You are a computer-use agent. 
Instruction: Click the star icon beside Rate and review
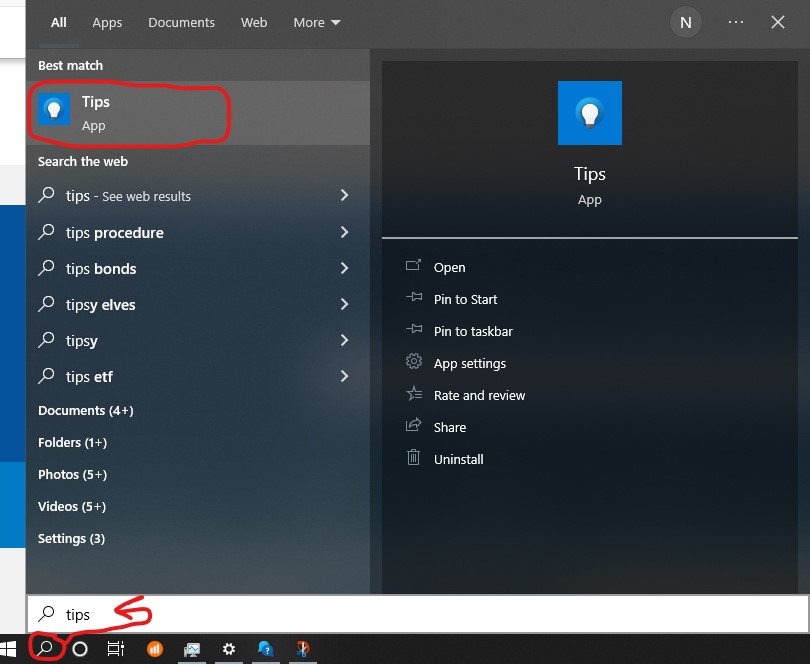(414, 394)
